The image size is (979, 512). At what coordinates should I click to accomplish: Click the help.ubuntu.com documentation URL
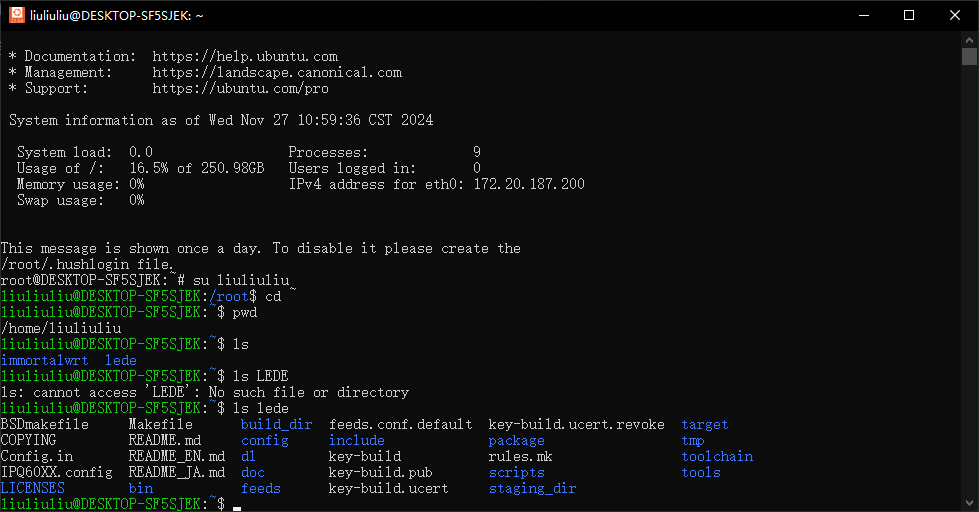pos(245,57)
